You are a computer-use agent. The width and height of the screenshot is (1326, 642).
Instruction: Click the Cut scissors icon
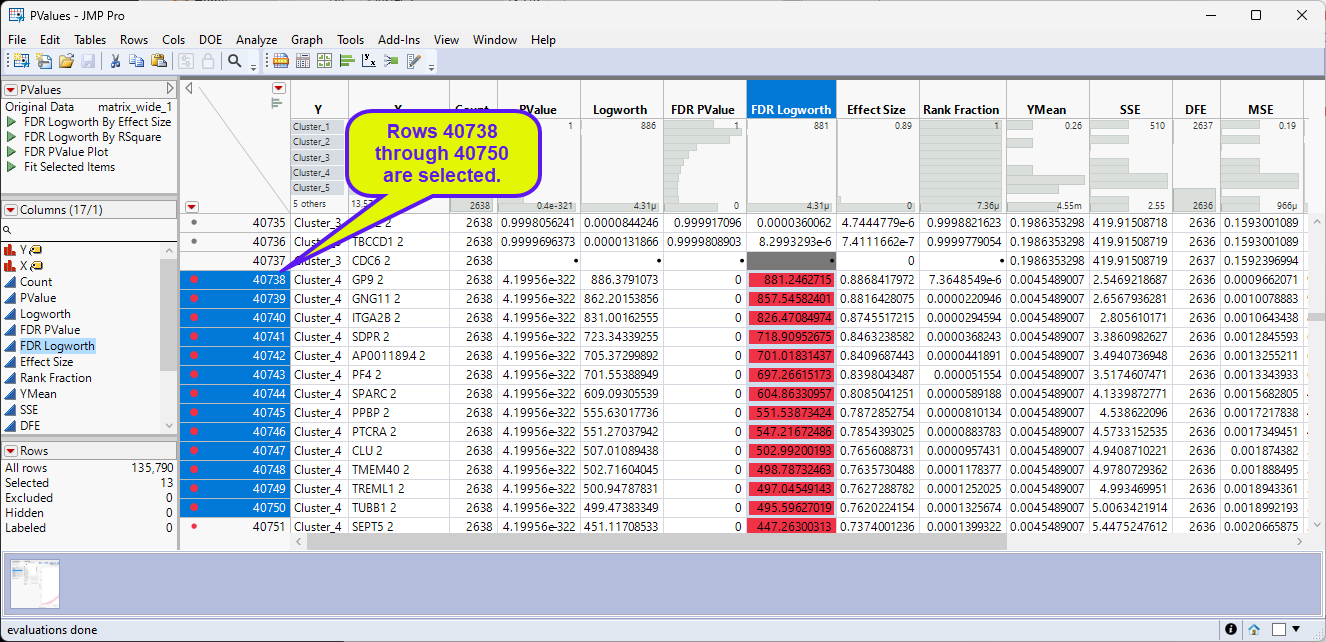click(x=115, y=61)
